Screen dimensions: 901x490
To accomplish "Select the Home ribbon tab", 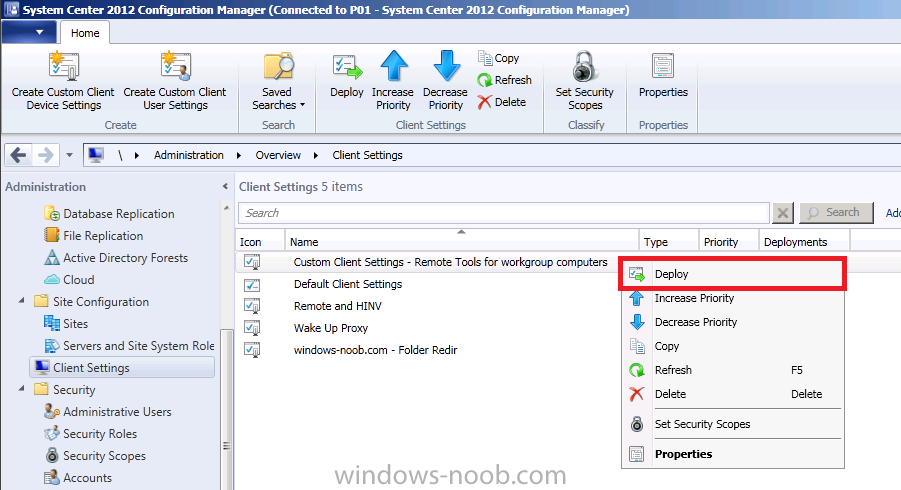I will click(85, 33).
